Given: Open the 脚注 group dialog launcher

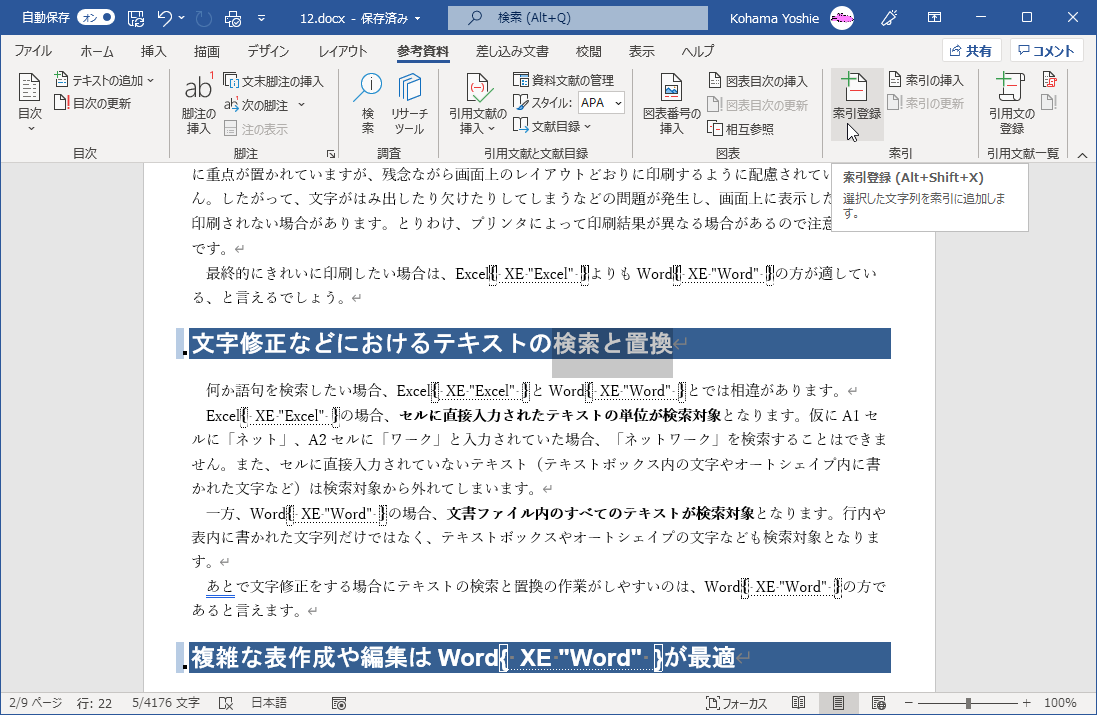Looking at the screenshot, I should pos(330,153).
